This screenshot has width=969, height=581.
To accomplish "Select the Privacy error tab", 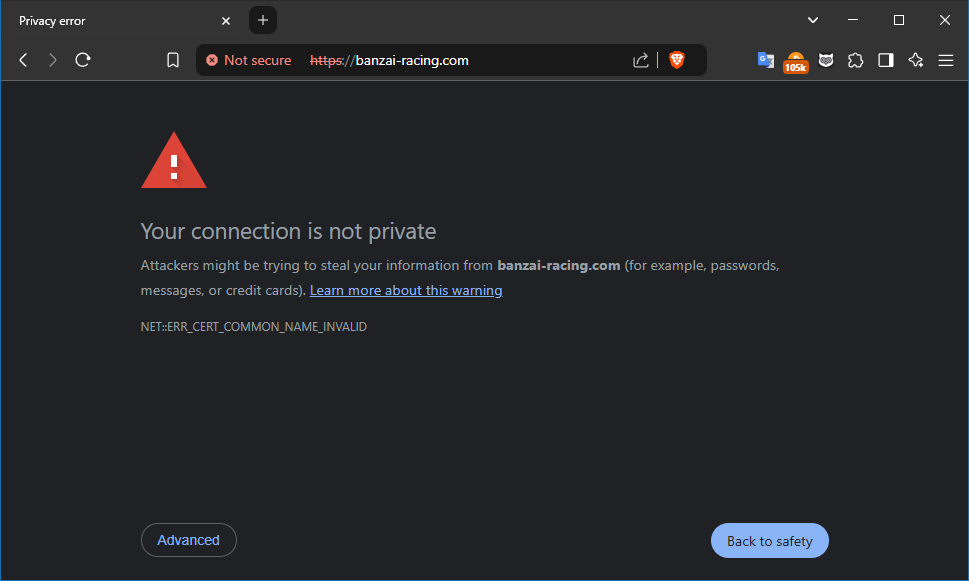I will point(110,20).
